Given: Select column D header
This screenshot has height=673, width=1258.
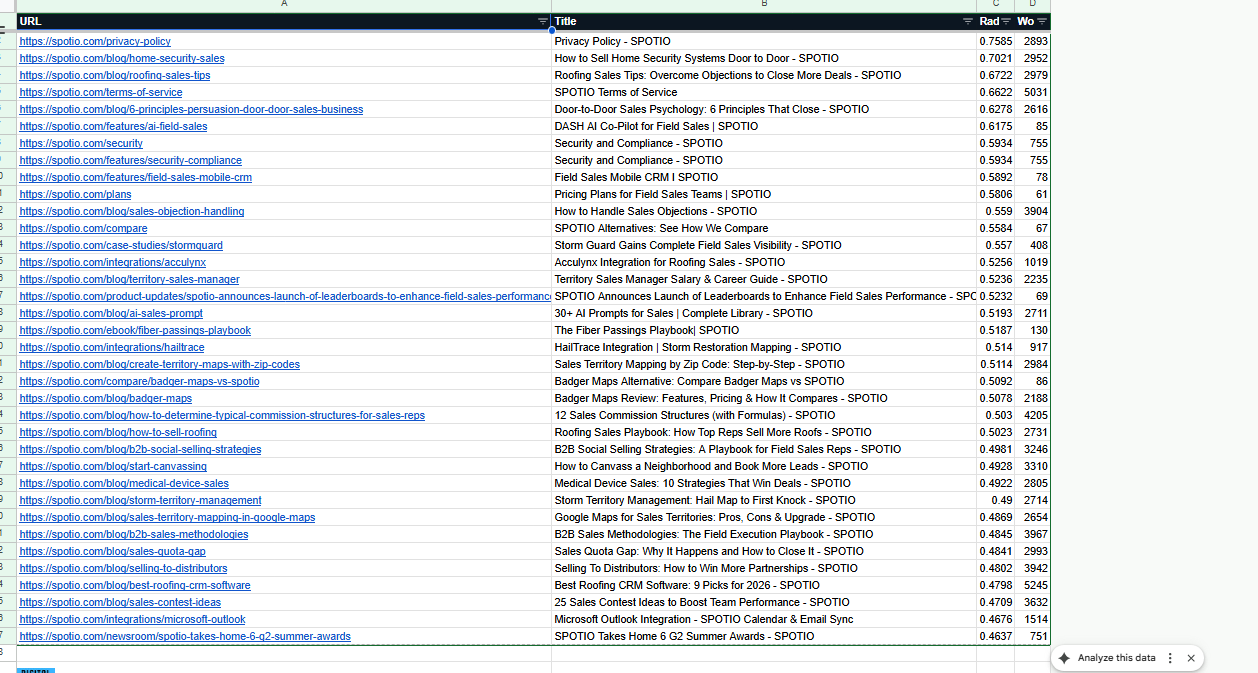Looking at the screenshot, I should point(1032,5).
